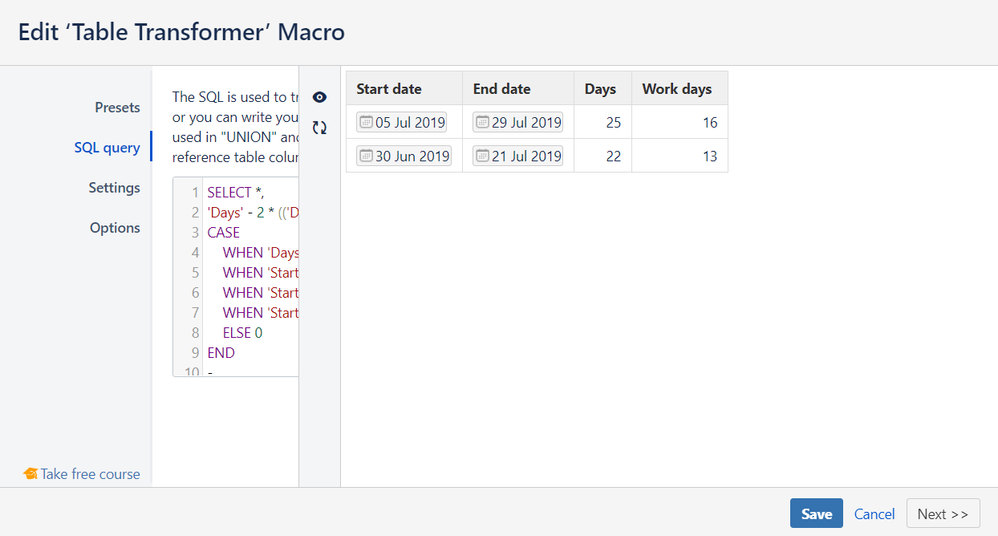The image size is (998, 536).
Task: Click the graduation cap course icon
Action: point(30,474)
